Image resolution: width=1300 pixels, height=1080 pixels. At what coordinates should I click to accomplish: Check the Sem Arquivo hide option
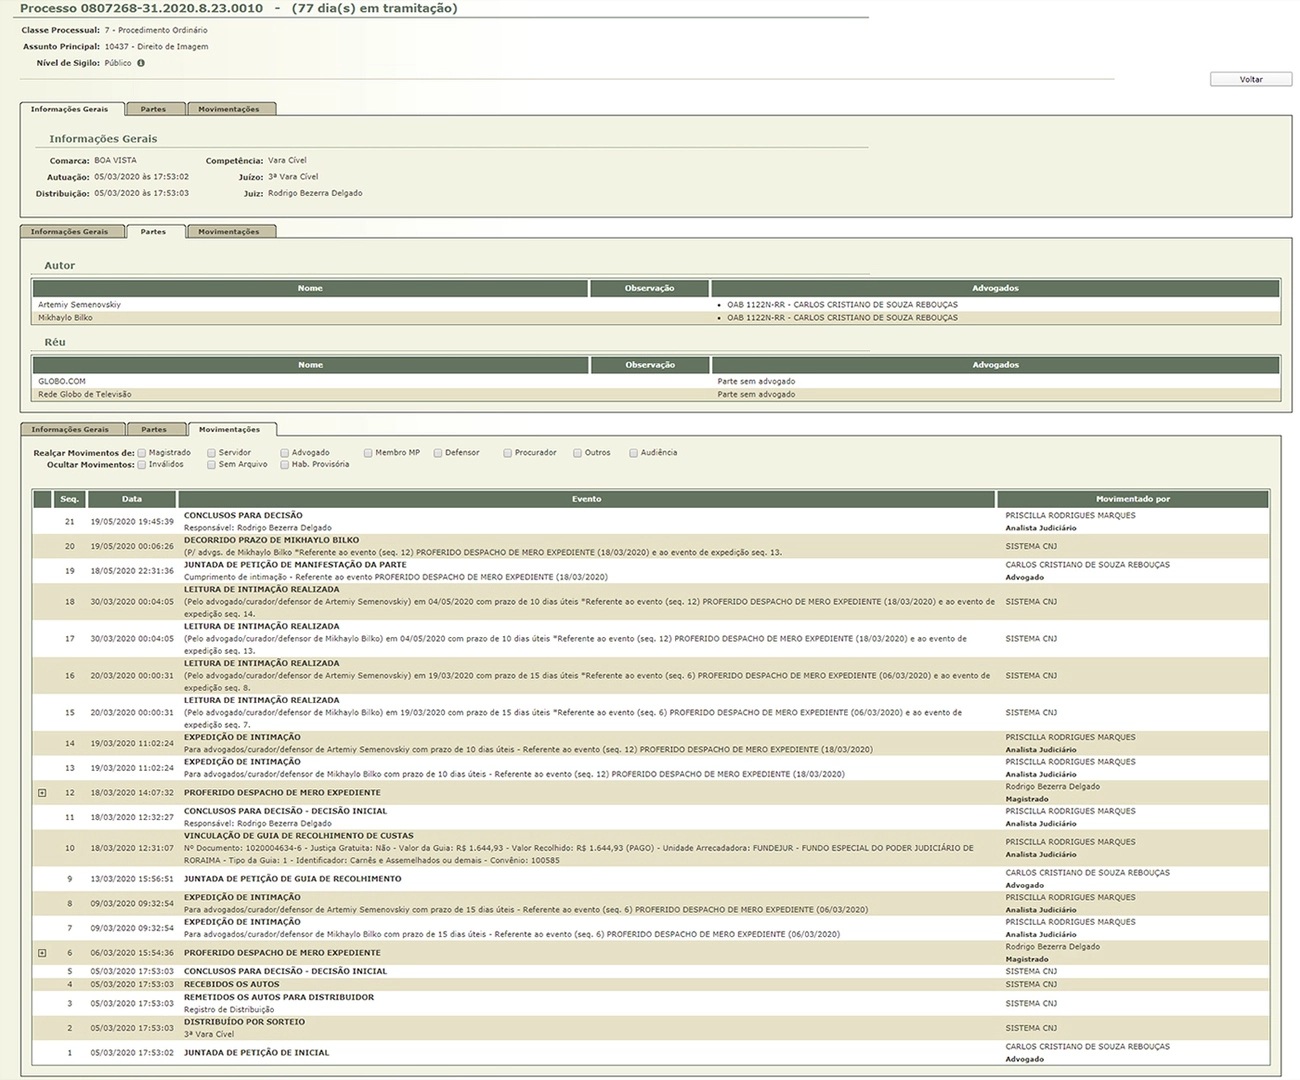tap(212, 465)
